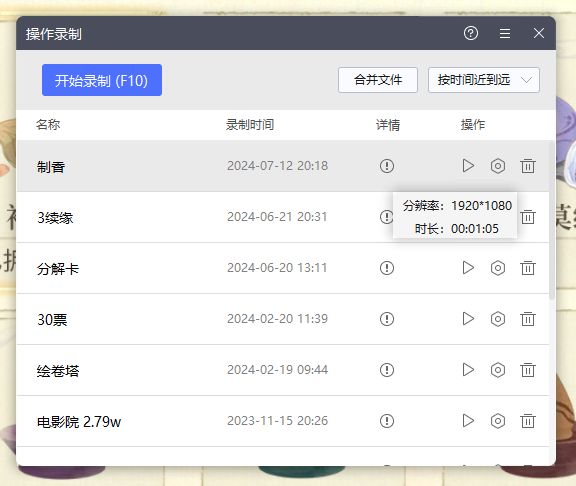Play the 制香 recording
This screenshot has width=576, height=486.
pos(468,166)
